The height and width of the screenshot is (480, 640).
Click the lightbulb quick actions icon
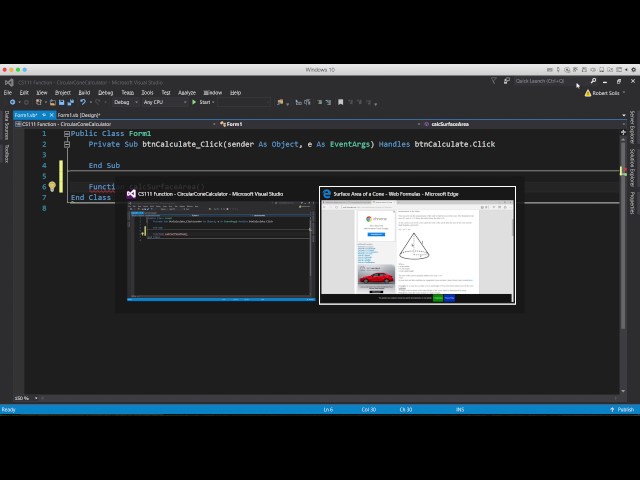(x=52, y=186)
